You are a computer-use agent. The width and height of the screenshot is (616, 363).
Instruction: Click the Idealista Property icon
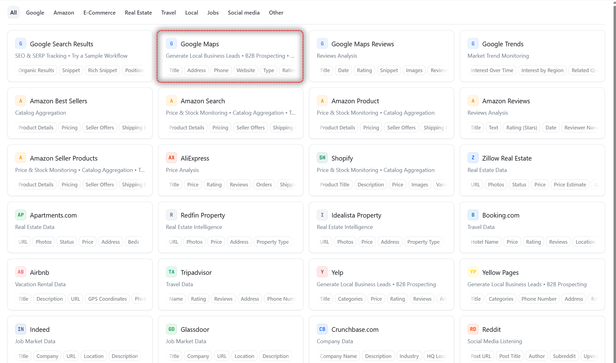tap(322, 215)
